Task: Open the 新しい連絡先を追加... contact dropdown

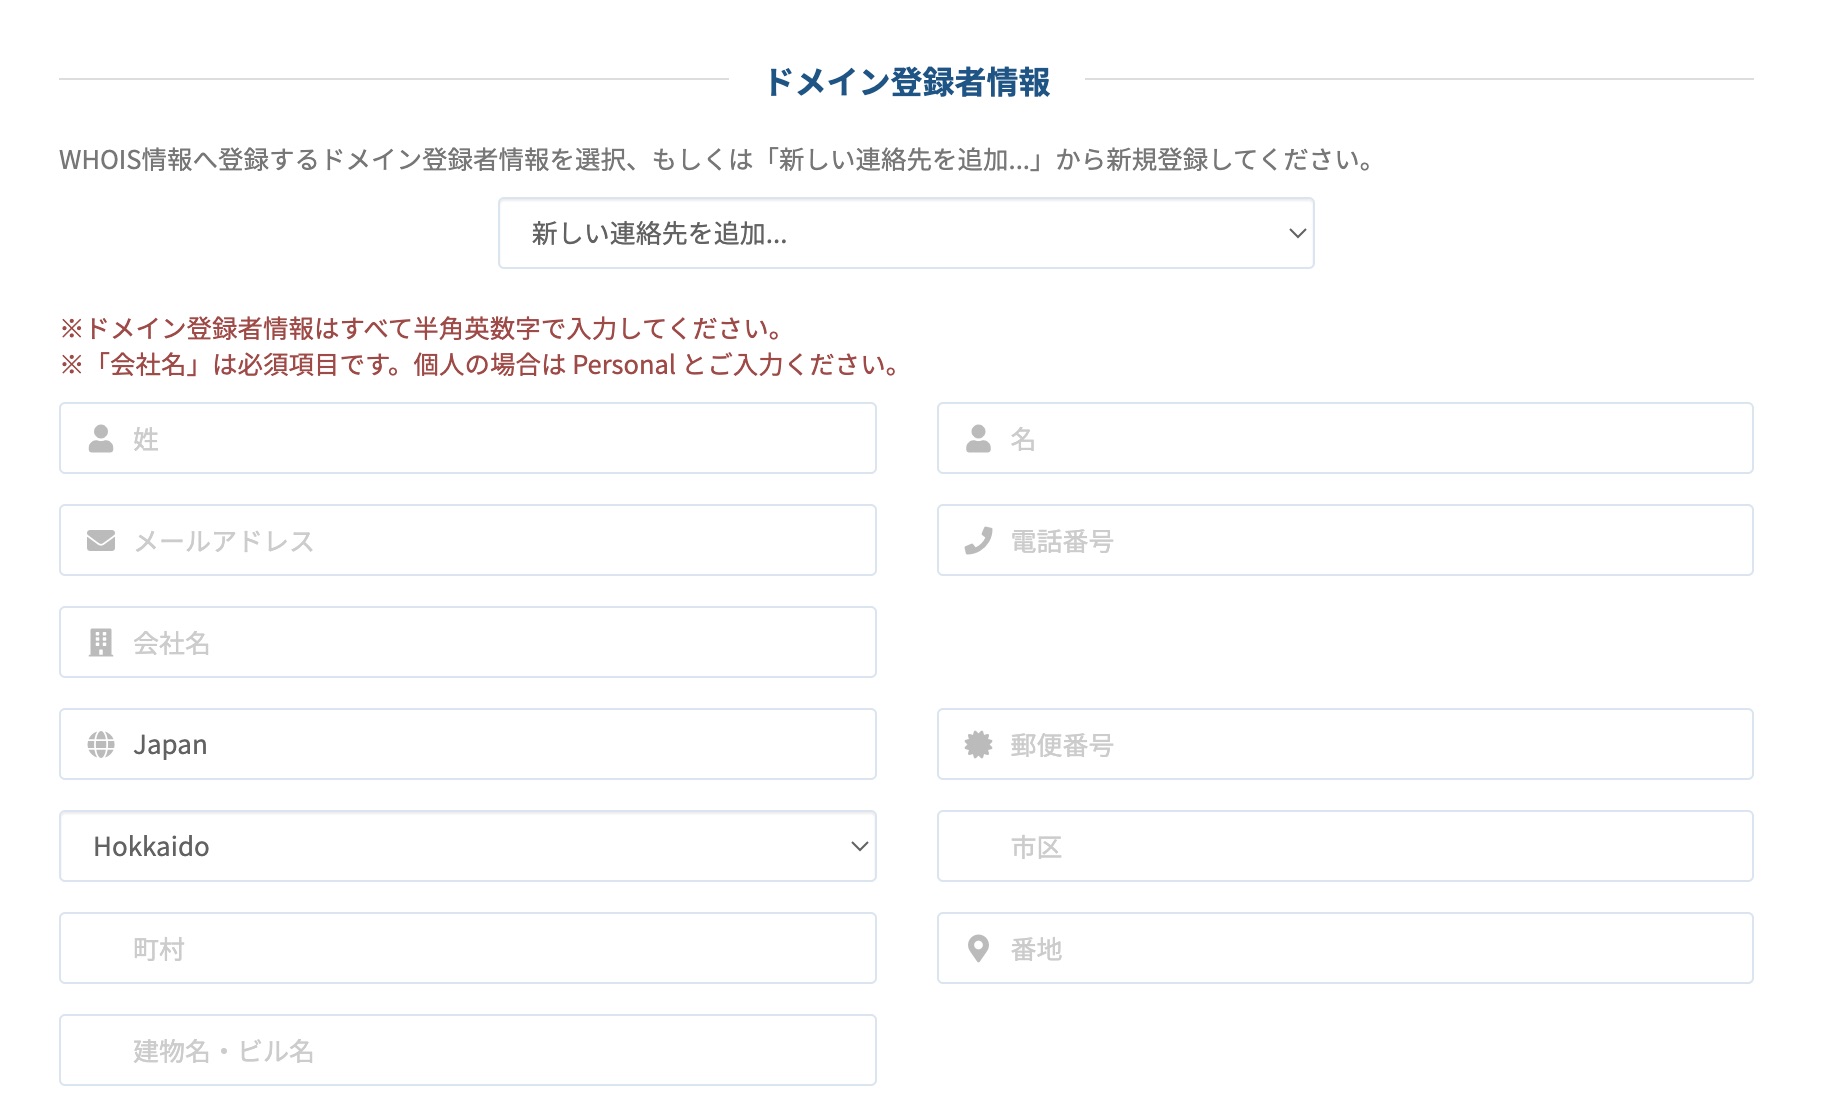Action: (906, 233)
